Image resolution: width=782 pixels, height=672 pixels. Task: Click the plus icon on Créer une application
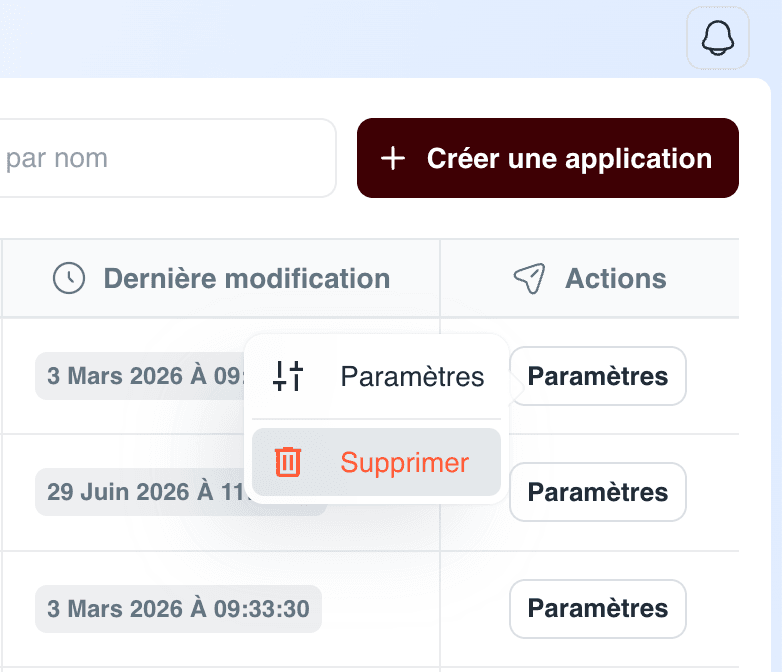coord(393,159)
